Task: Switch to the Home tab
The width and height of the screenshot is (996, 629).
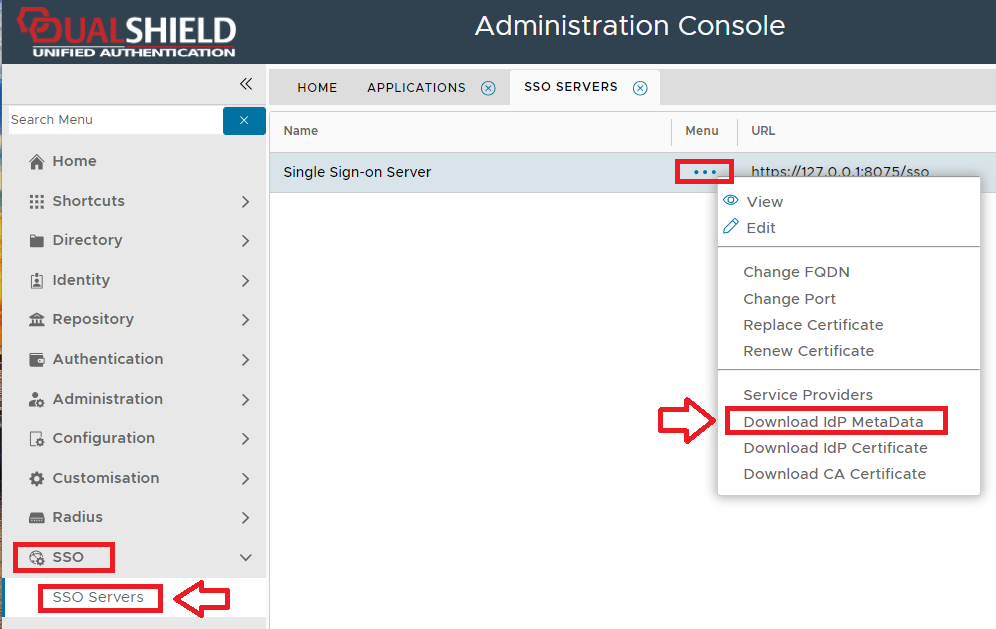Action: click(317, 88)
